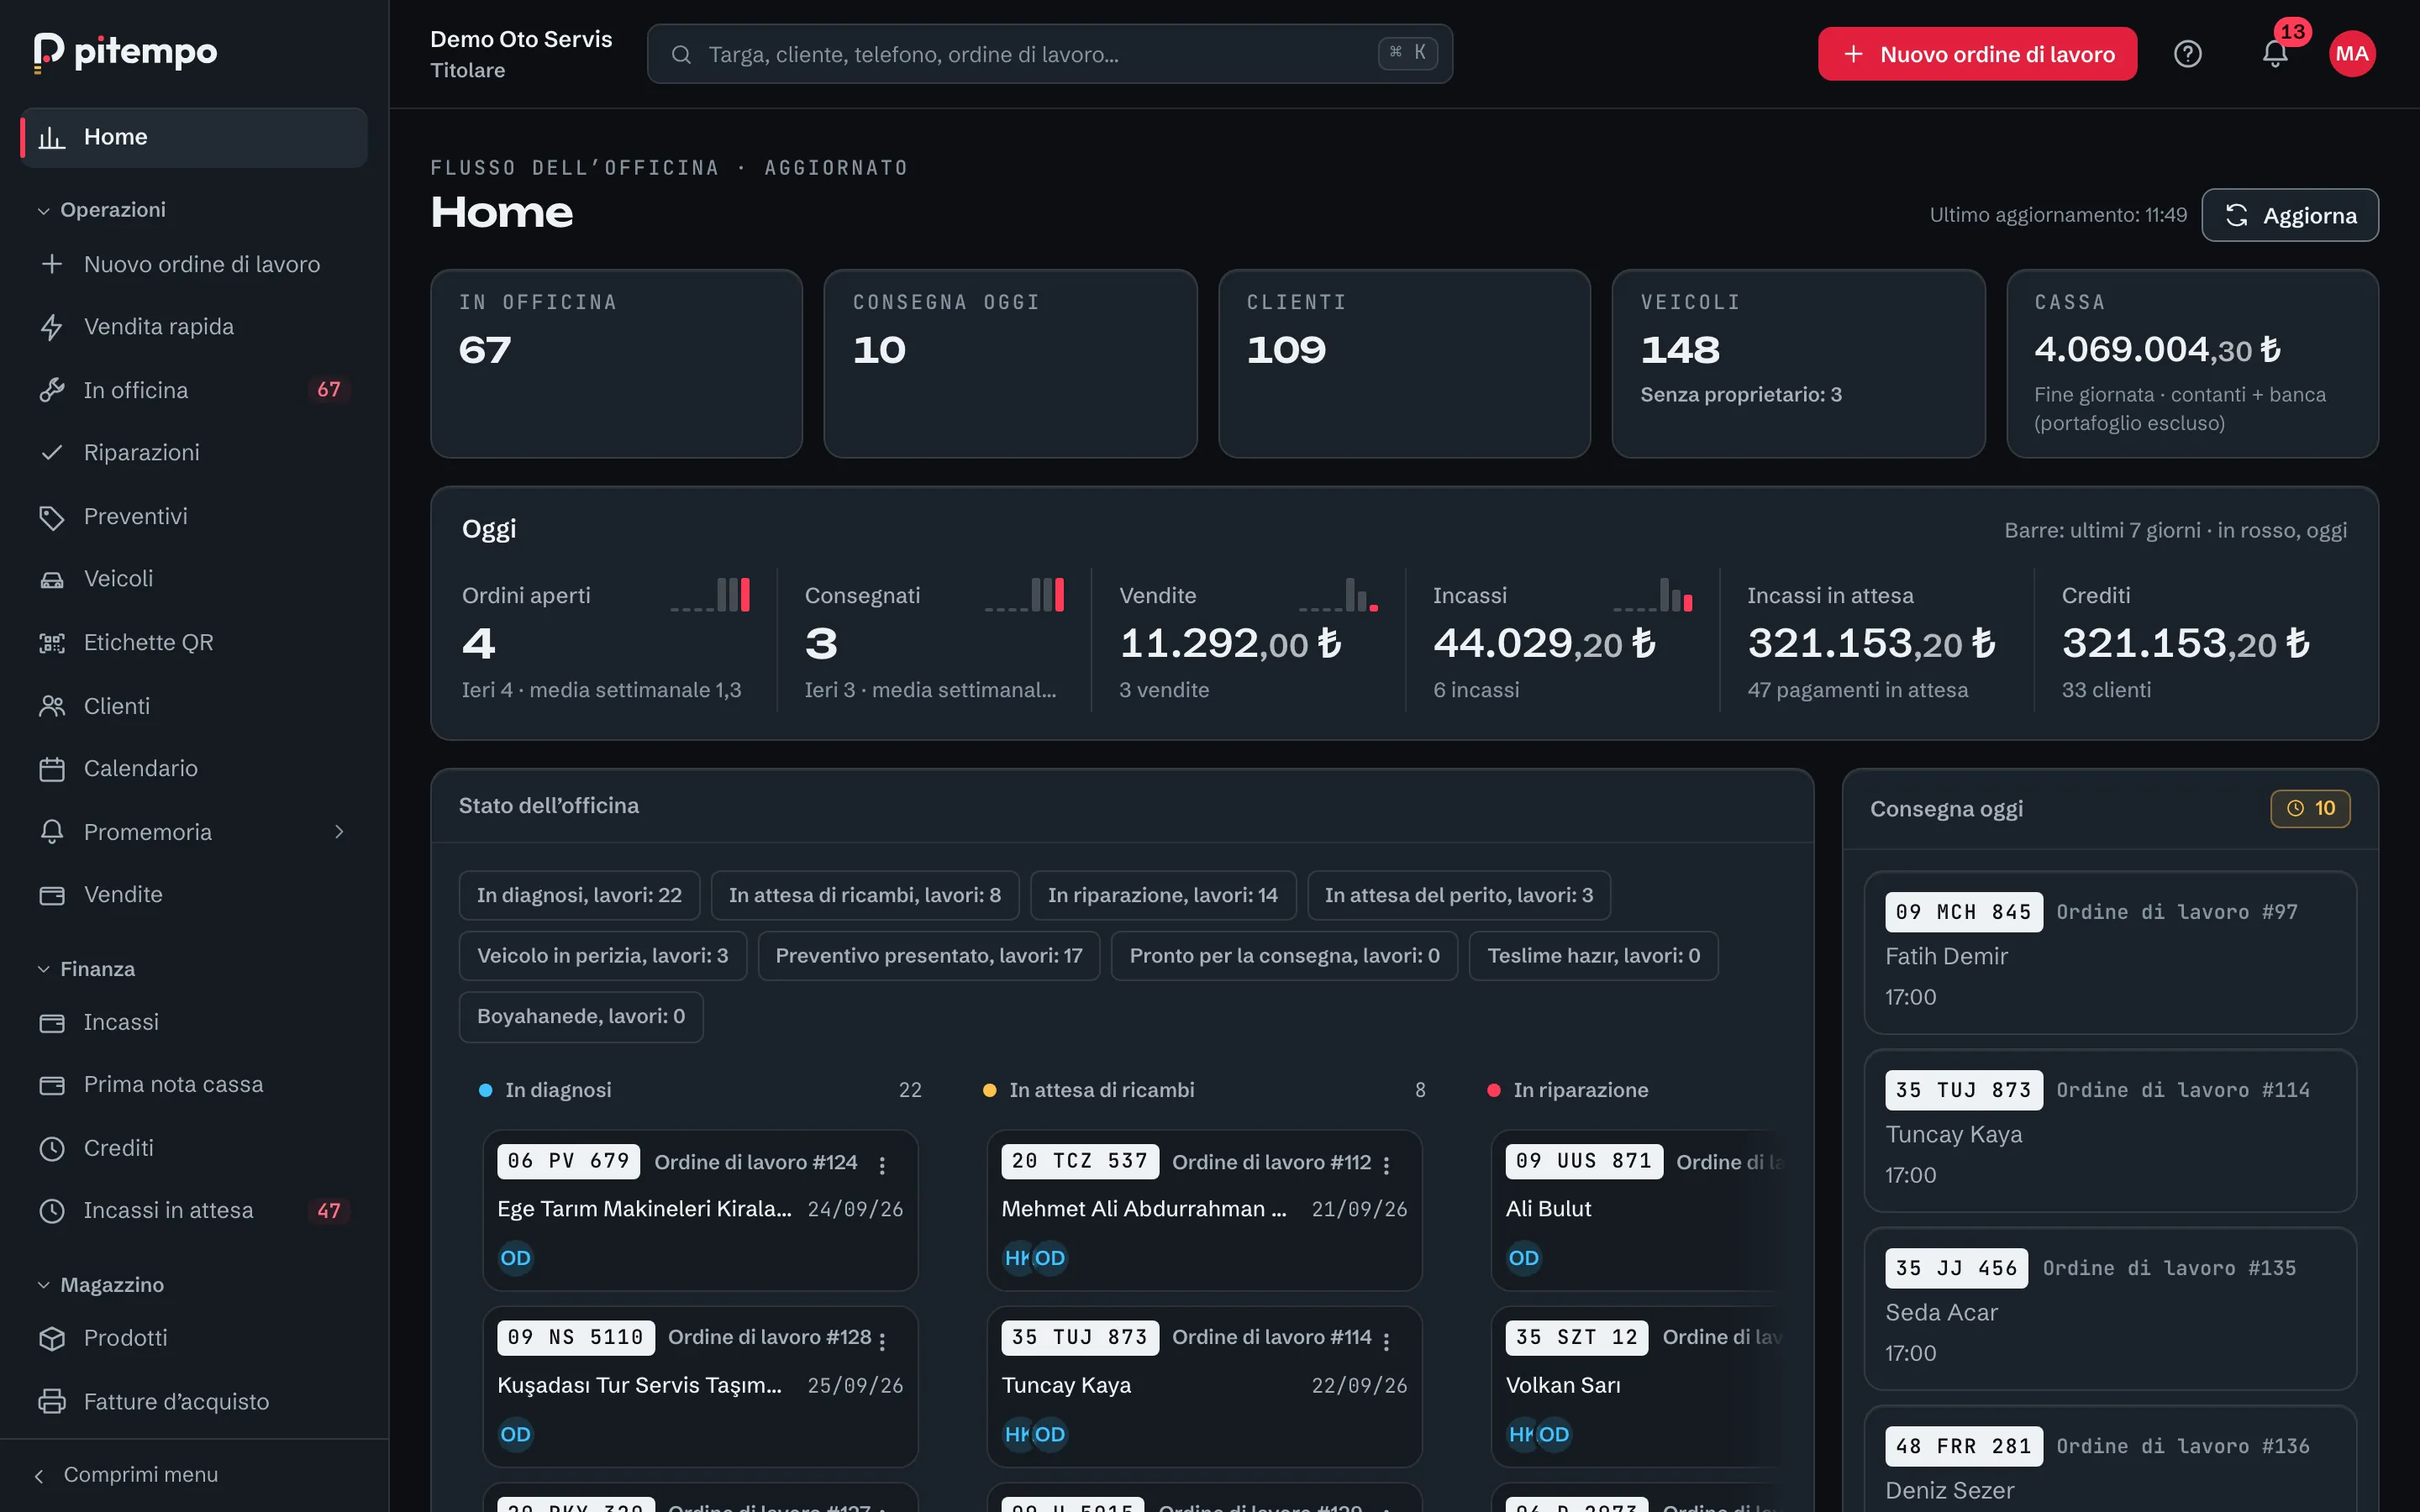The height and width of the screenshot is (1512, 2420).
Task: Filter by In riparazione, lavori: 14
Action: (1162, 895)
